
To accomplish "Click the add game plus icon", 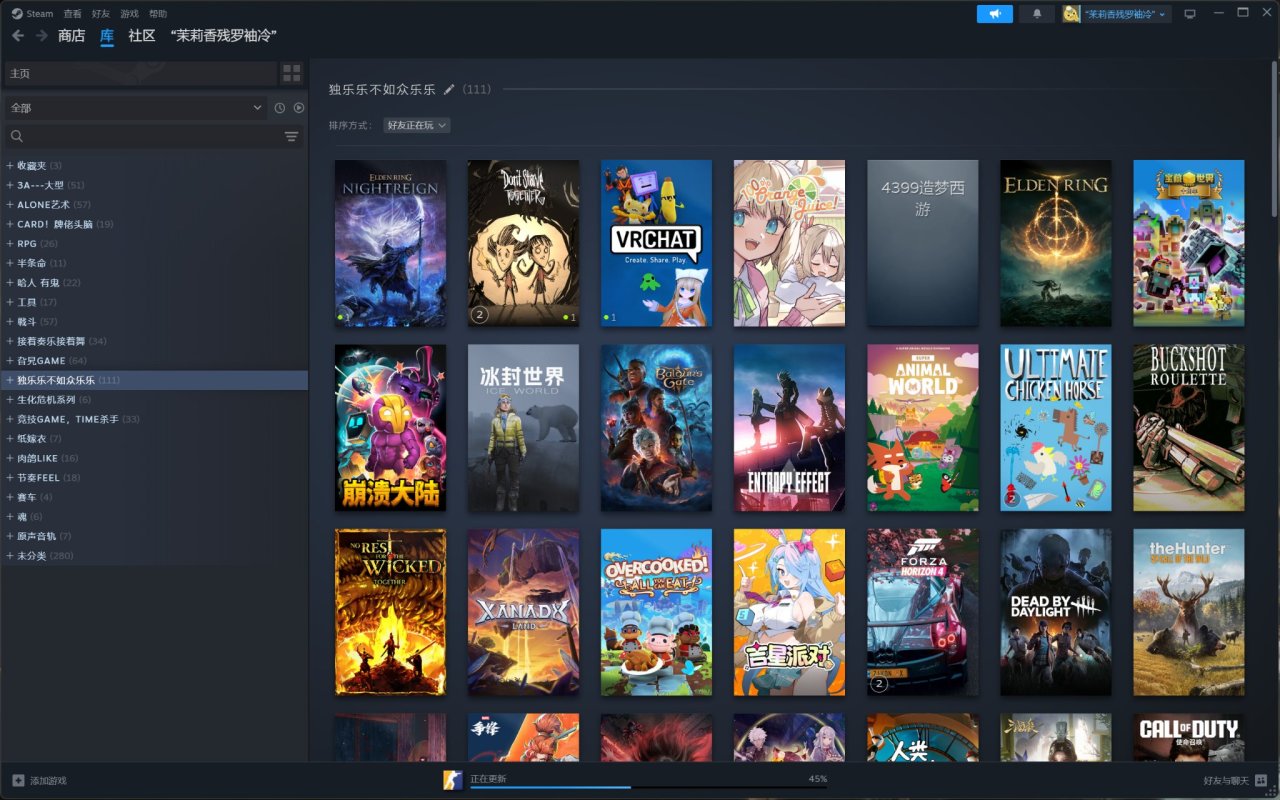I will coord(18,780).
